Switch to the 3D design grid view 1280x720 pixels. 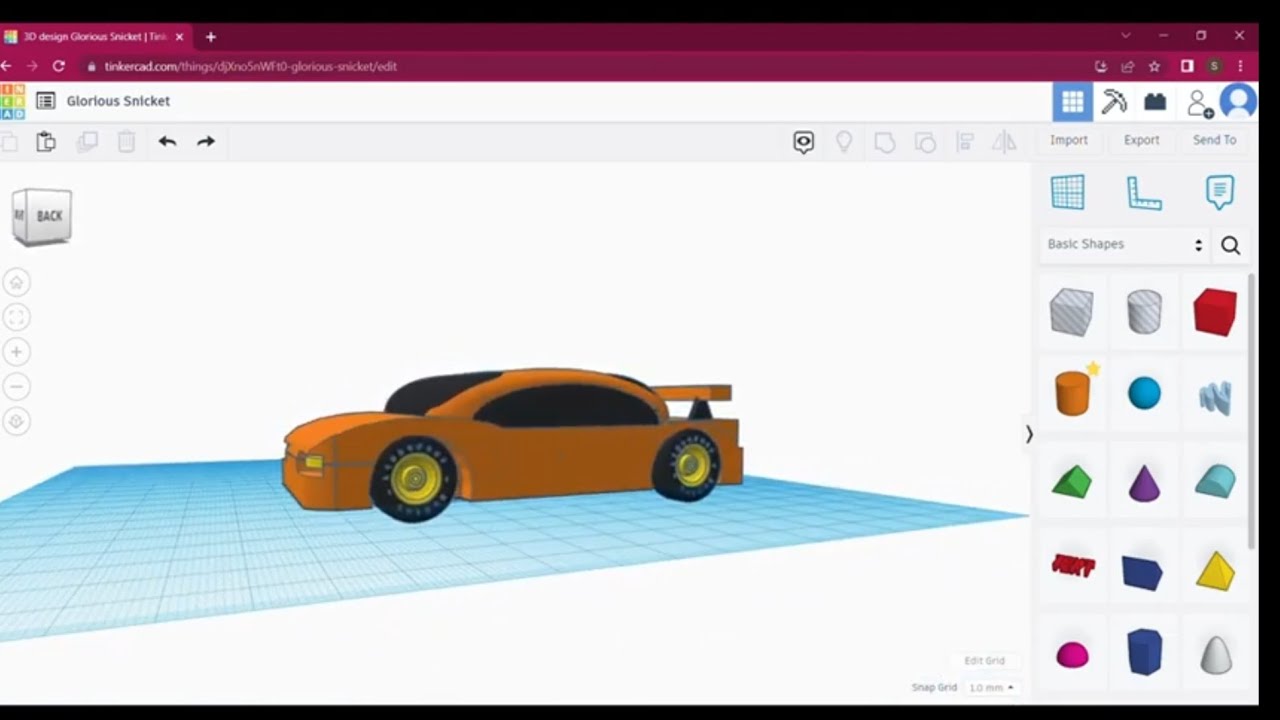1072,101
